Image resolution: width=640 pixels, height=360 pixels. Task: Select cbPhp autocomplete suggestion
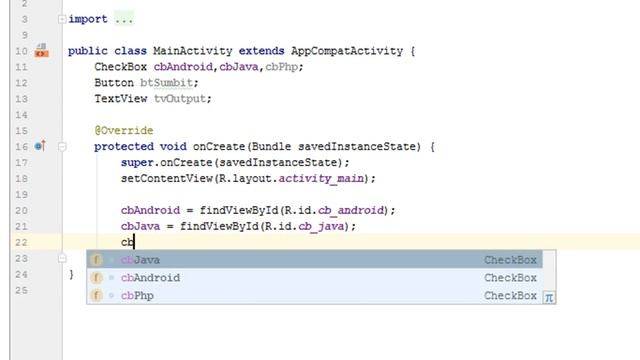coord(314,296)
